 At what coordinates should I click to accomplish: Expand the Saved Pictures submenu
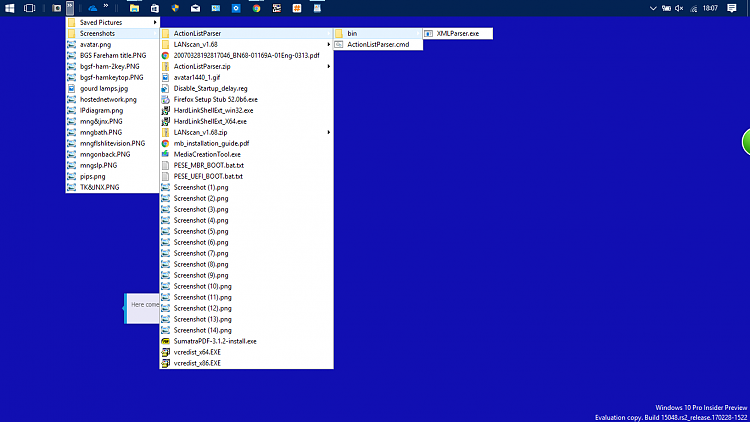pos(110,22)
